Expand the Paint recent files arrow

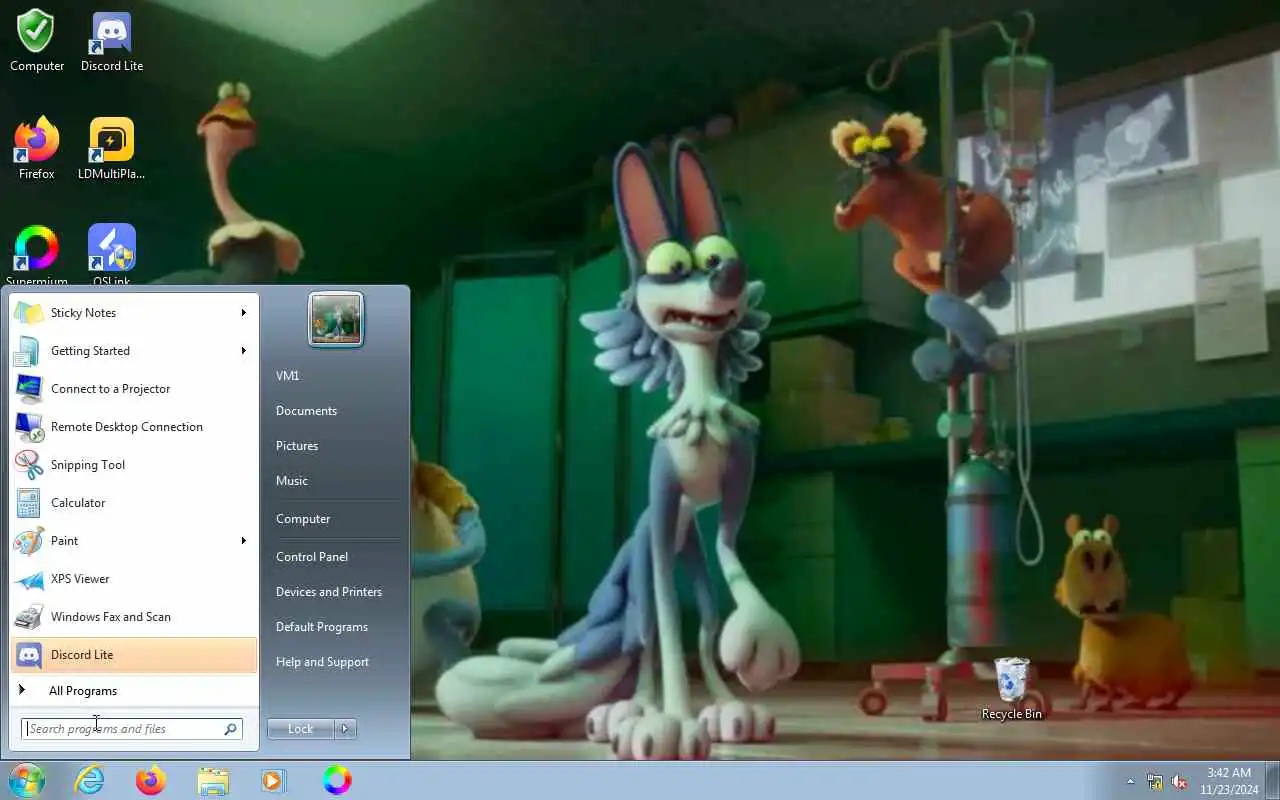coord(243,541)
